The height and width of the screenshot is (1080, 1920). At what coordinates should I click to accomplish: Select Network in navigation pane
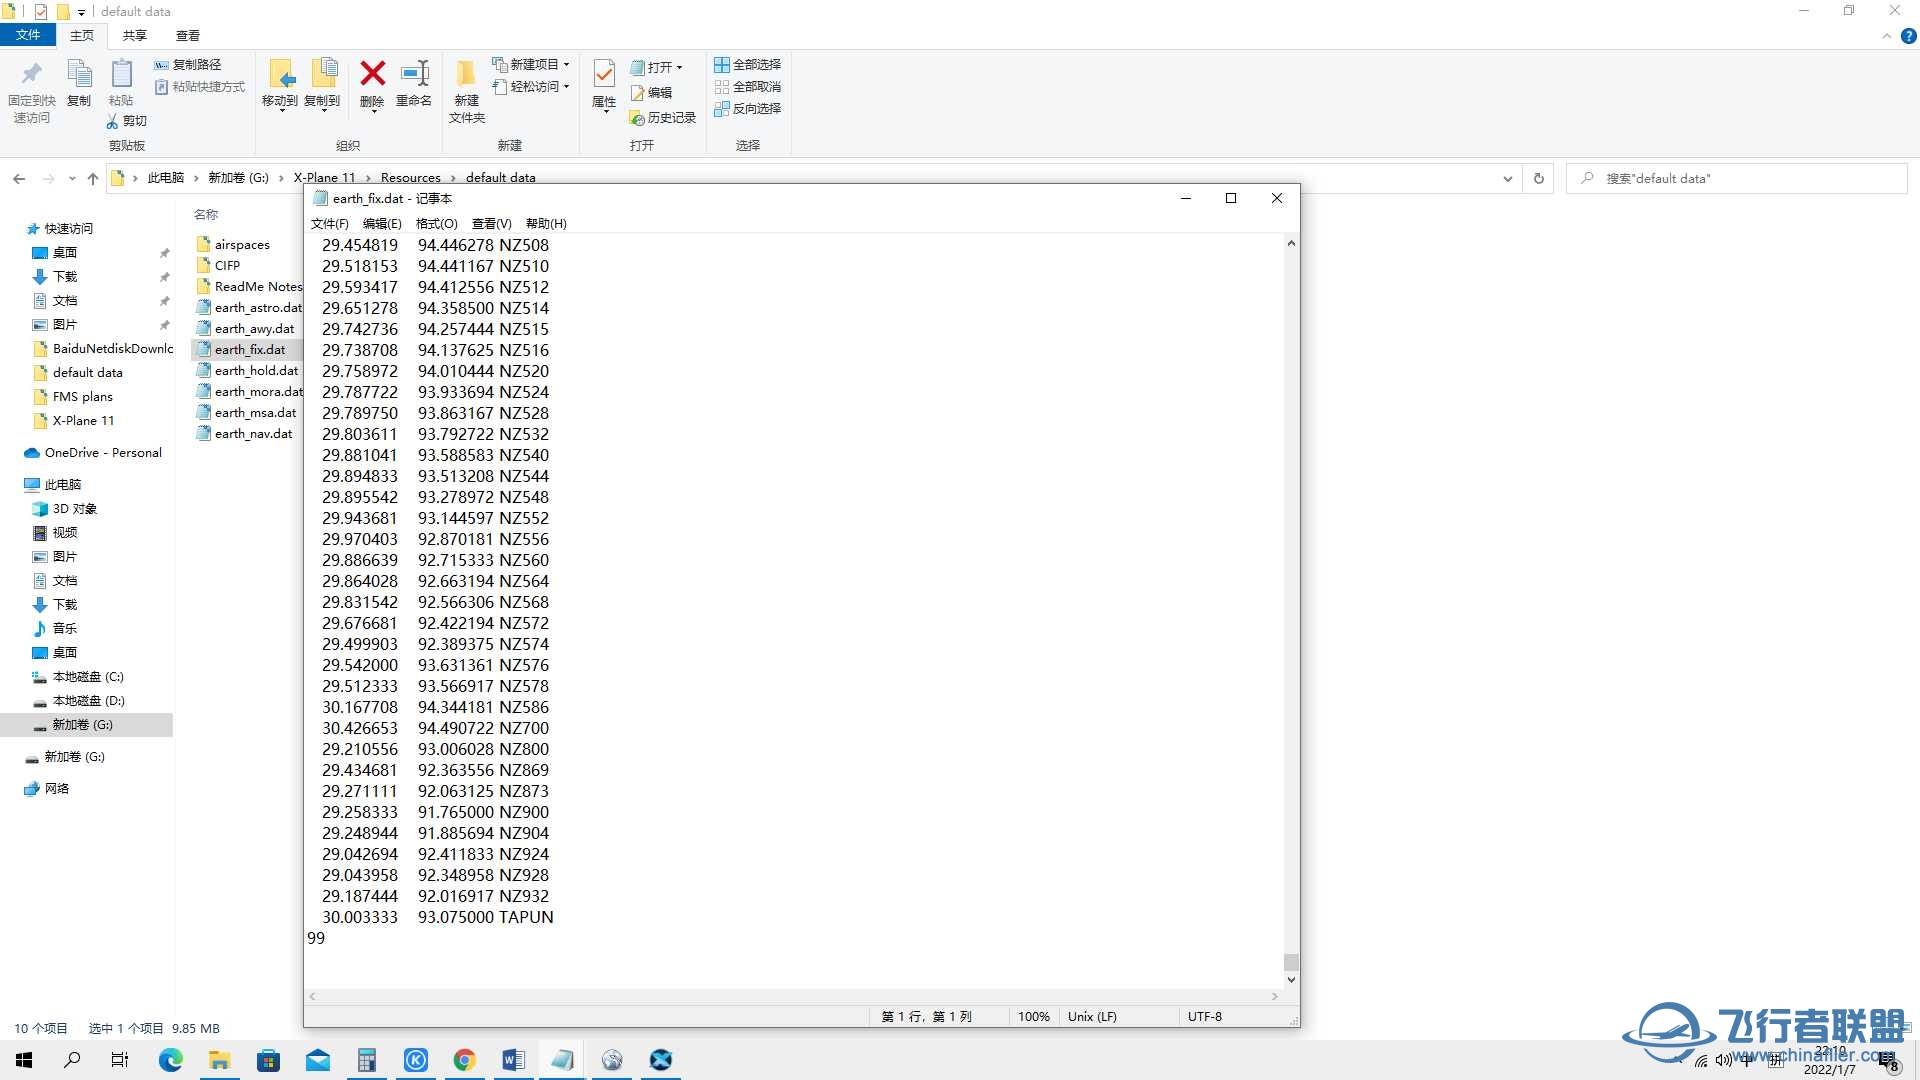[x=46, y=789]
